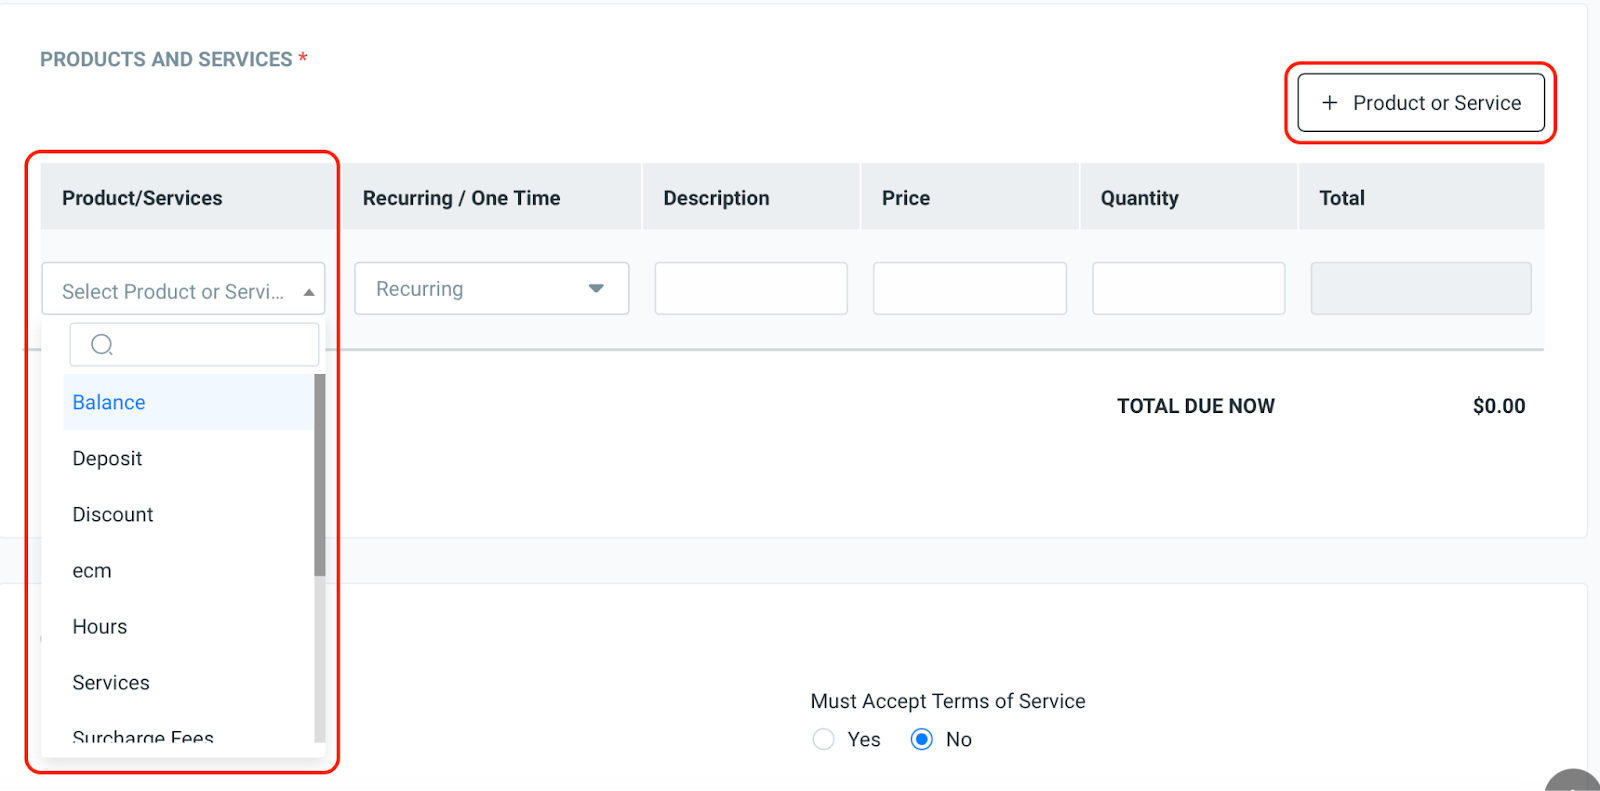1600x791 pixels.
Task: Select Surcharge Fees list option
Action: point(189,732)
